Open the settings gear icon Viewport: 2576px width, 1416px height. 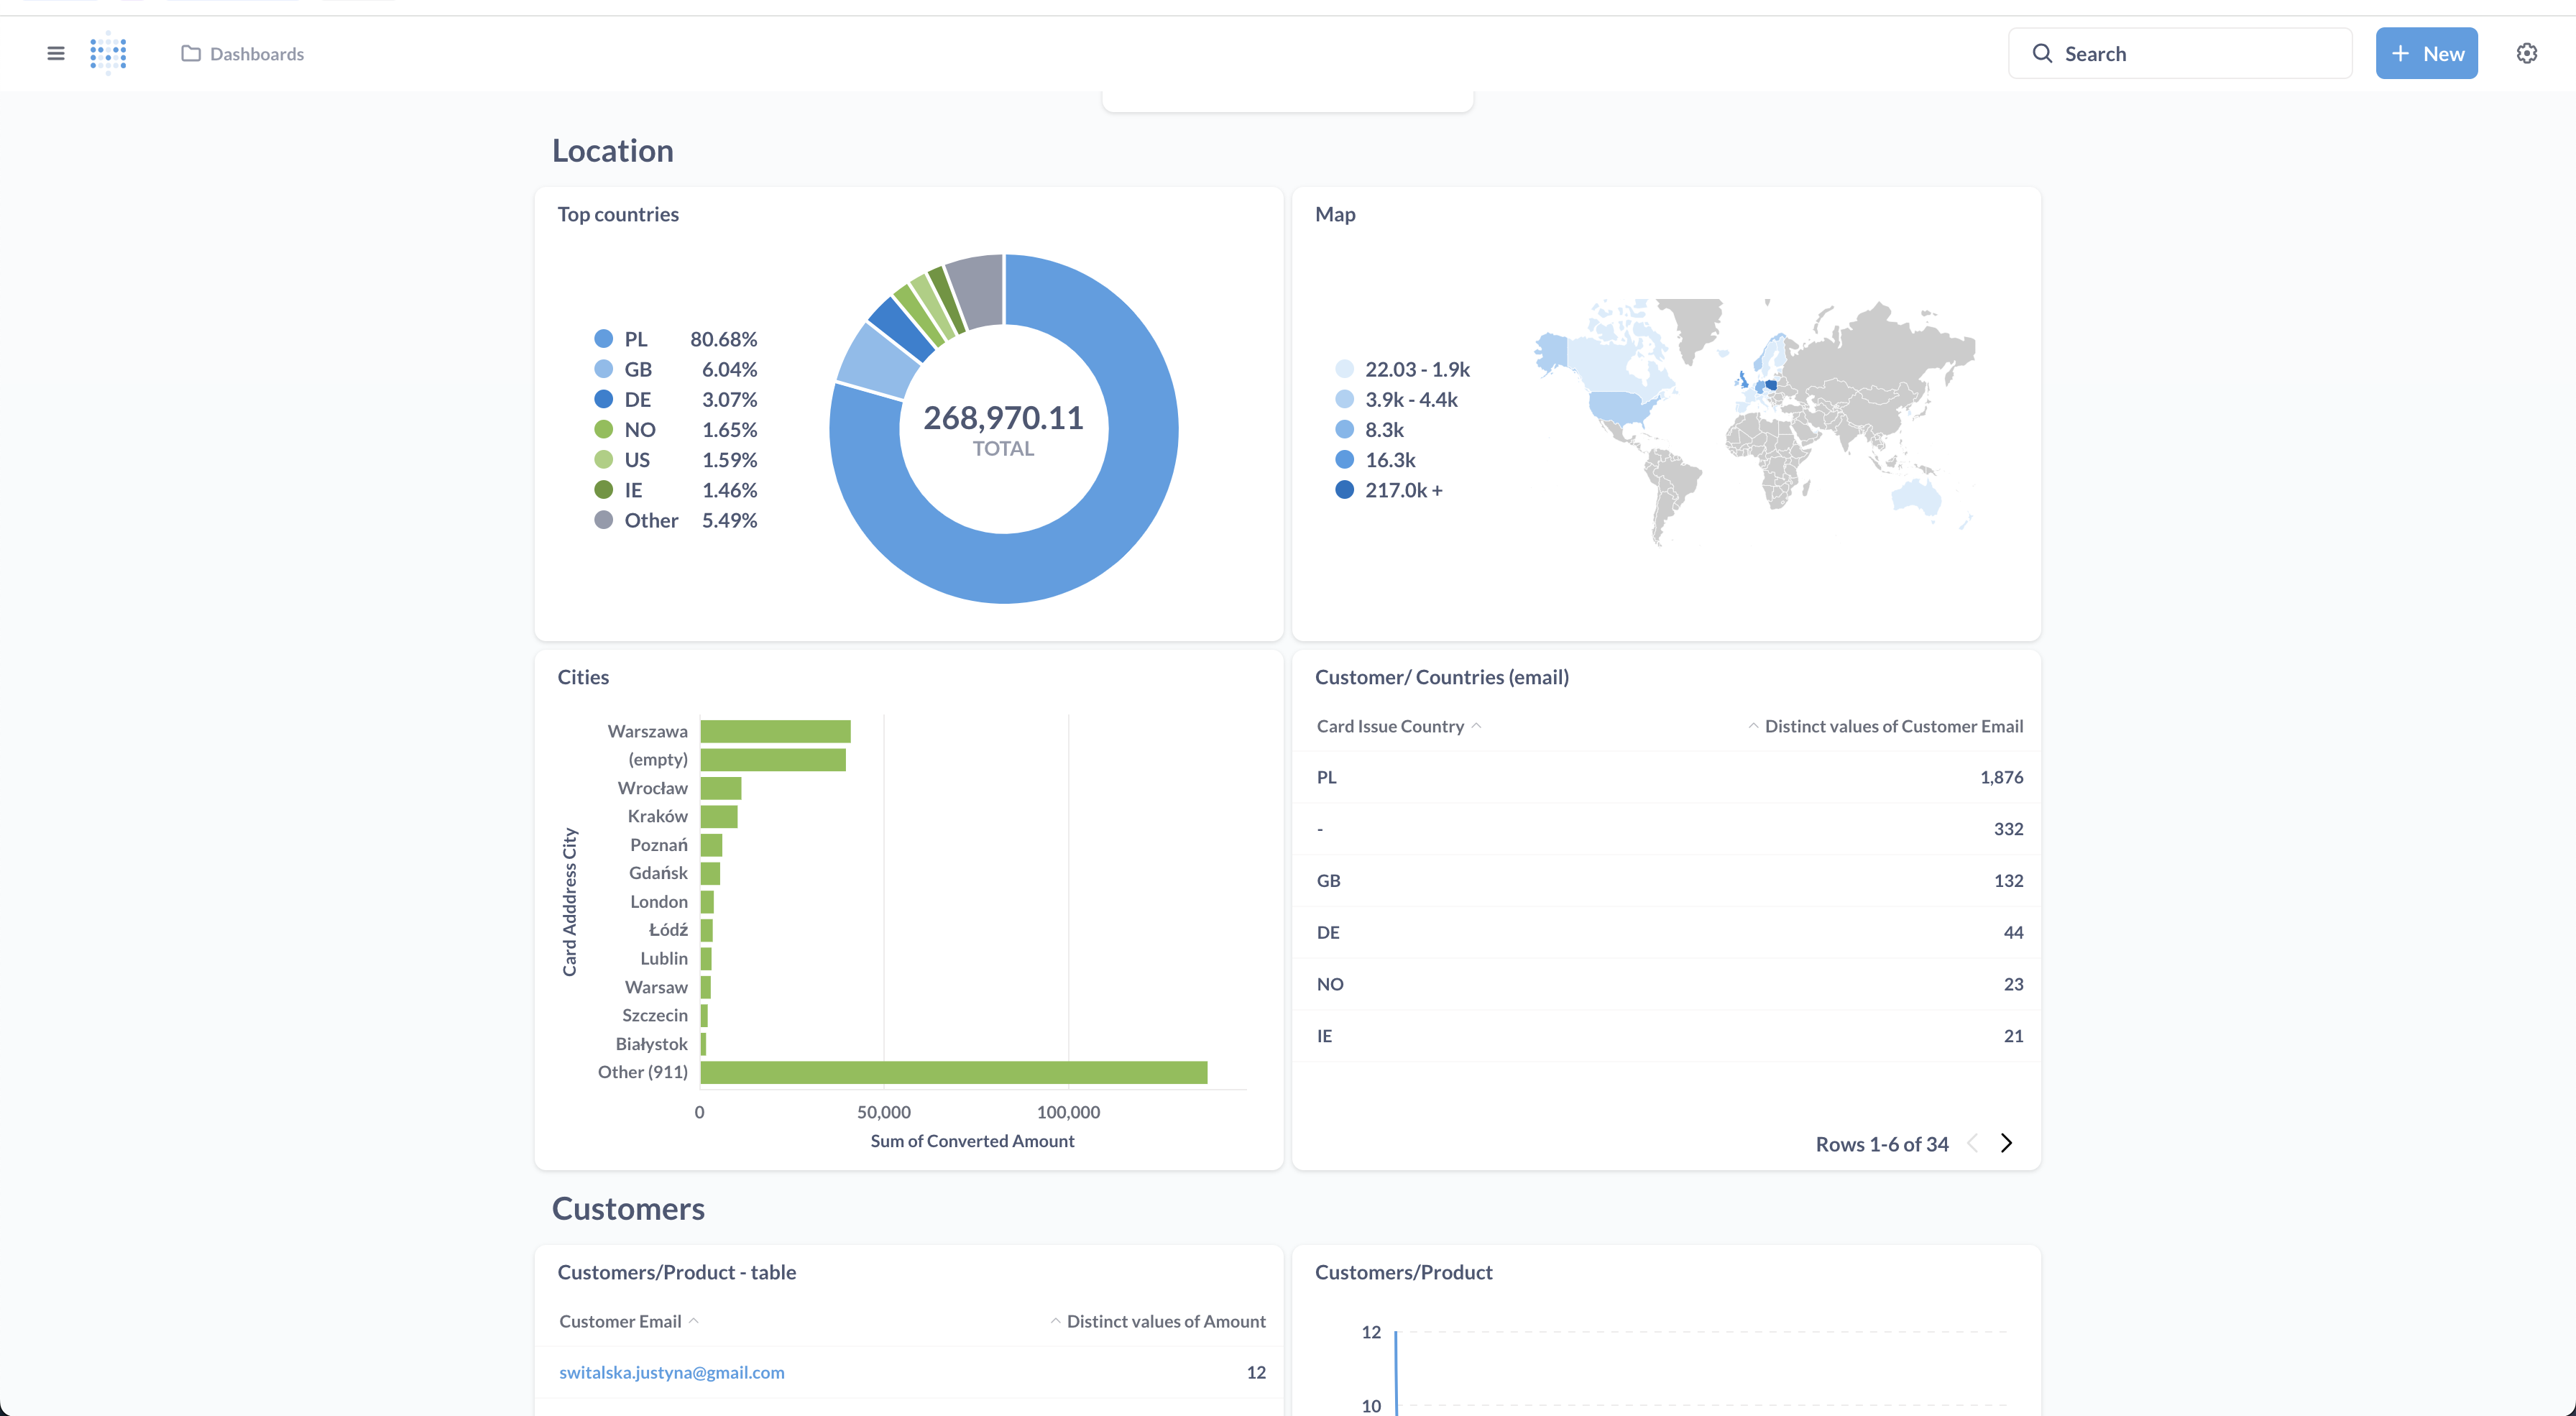[x=2526, y=53]
